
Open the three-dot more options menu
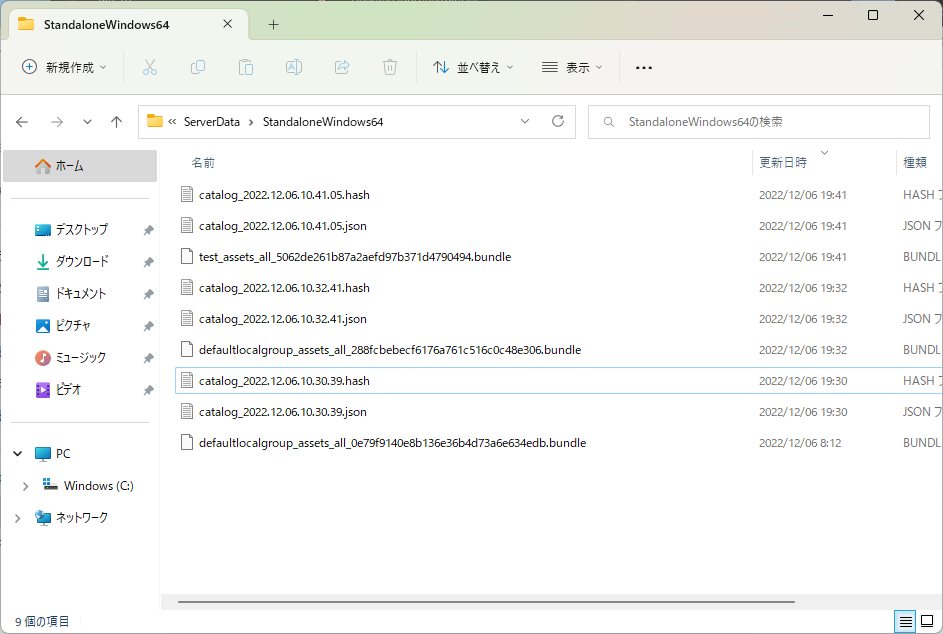(x=644, y=67)
